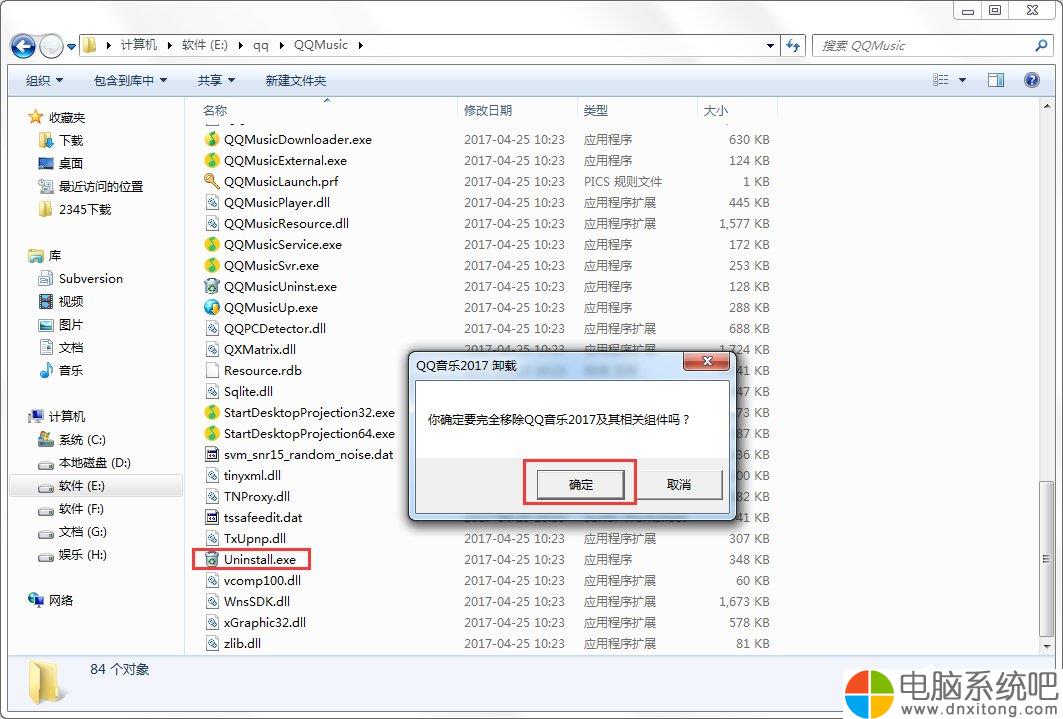Open the view options dropdown arrow

(x=962, y=80)
